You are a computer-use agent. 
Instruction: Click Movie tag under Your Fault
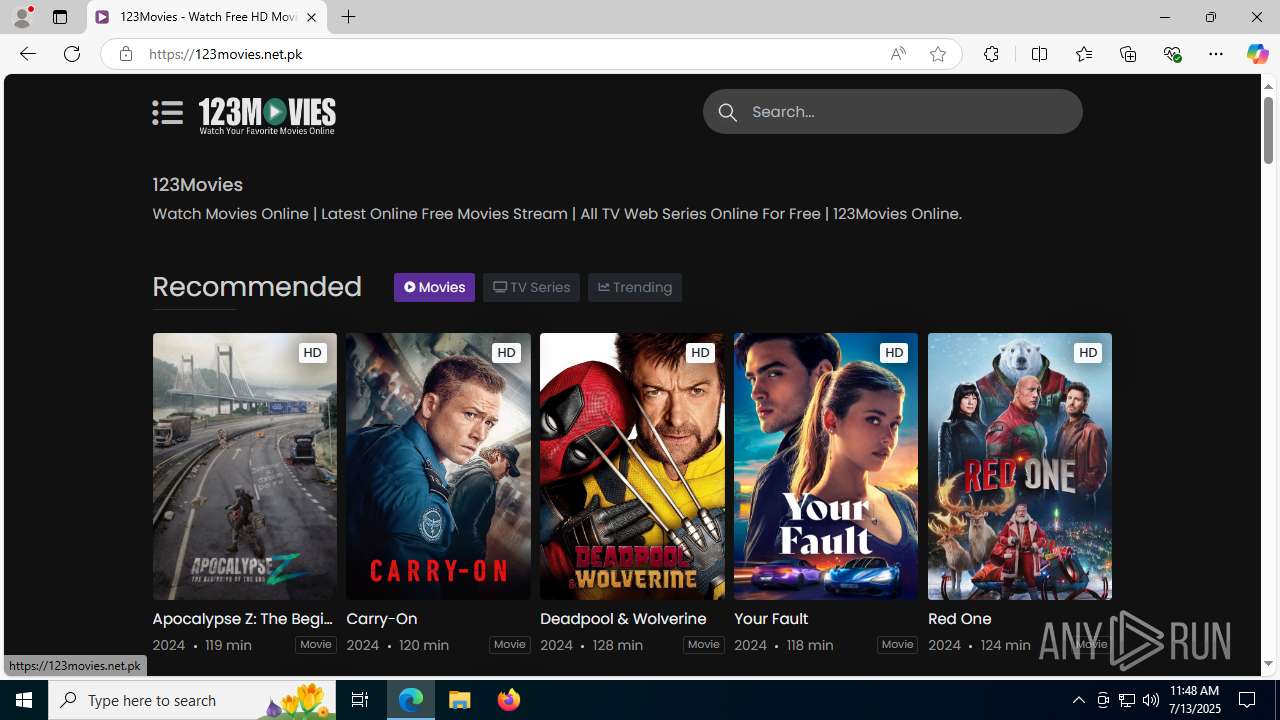(x=898, y=645)
